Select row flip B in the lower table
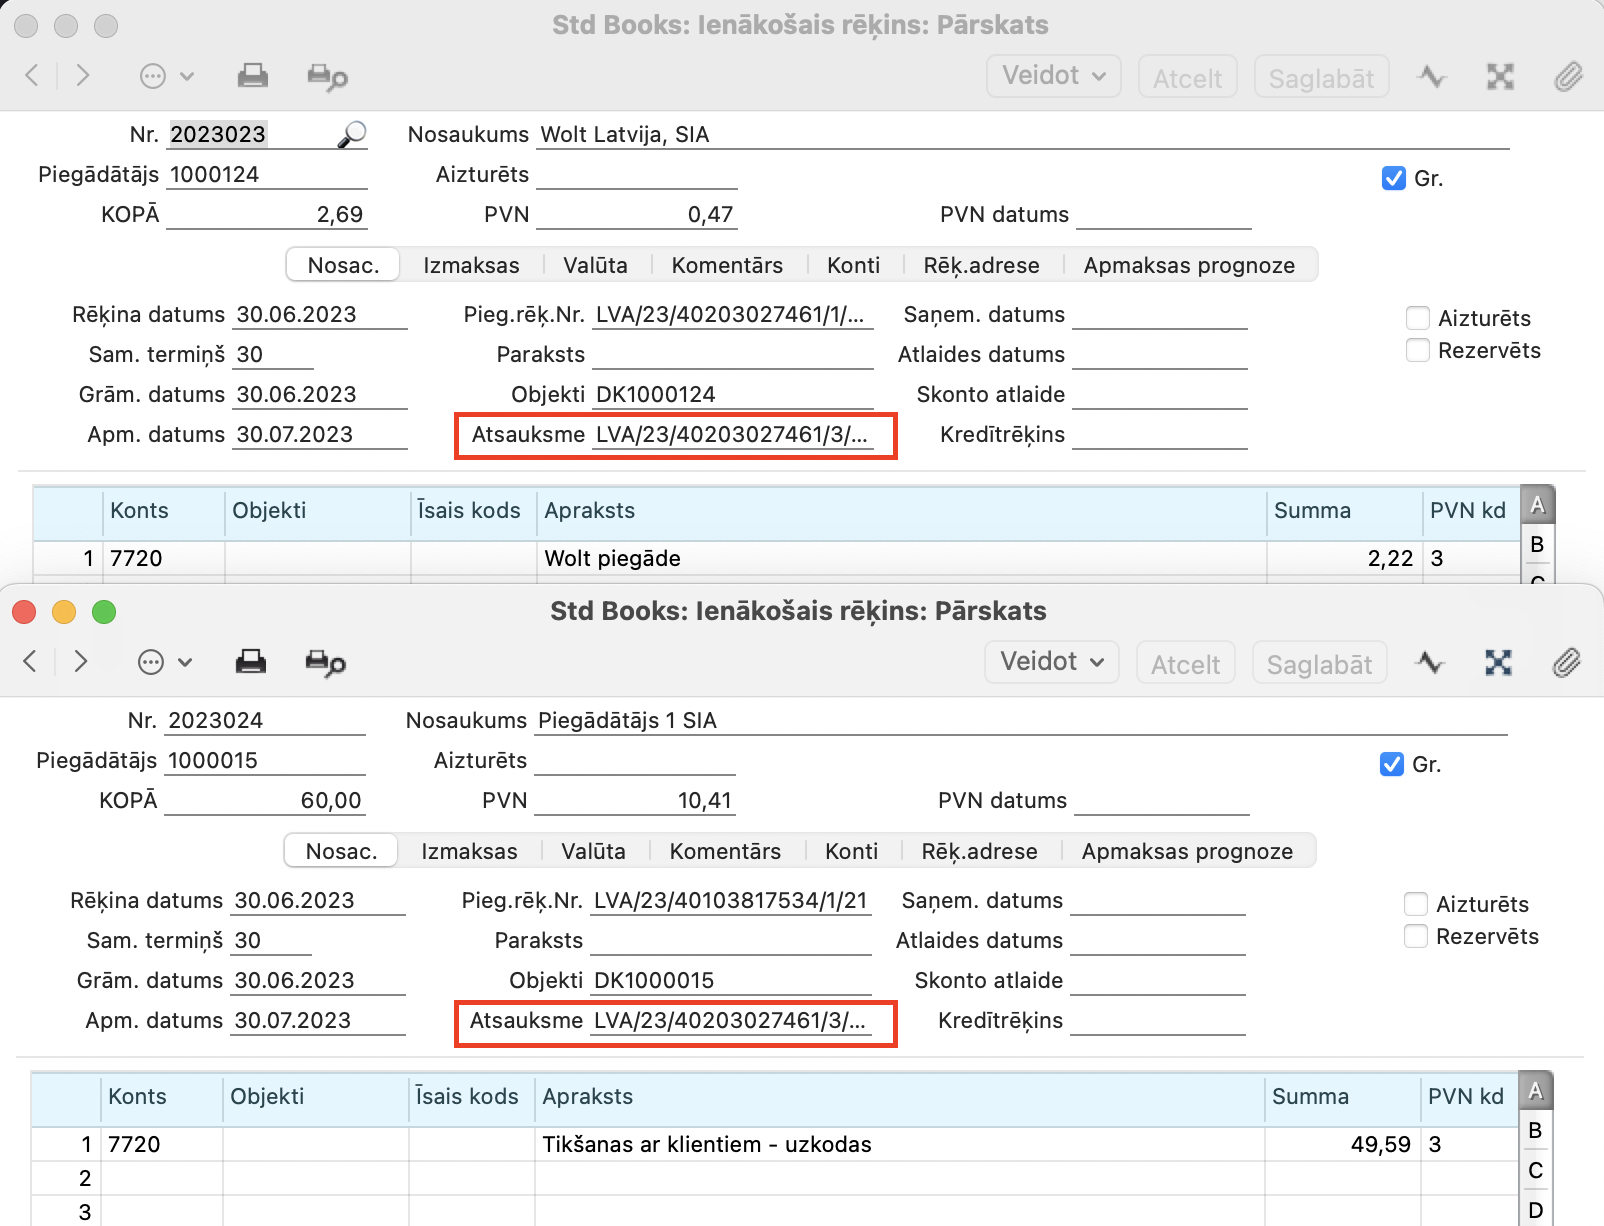1604x1226 pixels. [x=1536, y=1130]
